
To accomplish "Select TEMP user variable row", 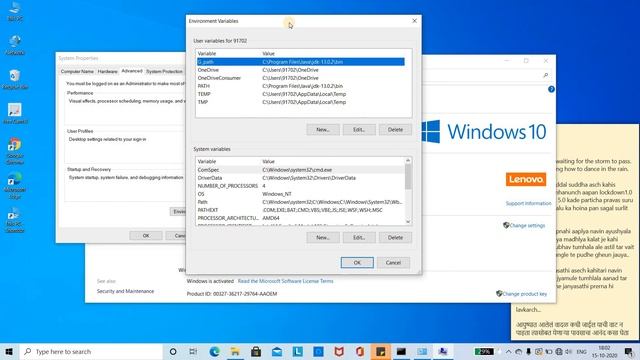I will pyautogui.click(x=300, y=94).
